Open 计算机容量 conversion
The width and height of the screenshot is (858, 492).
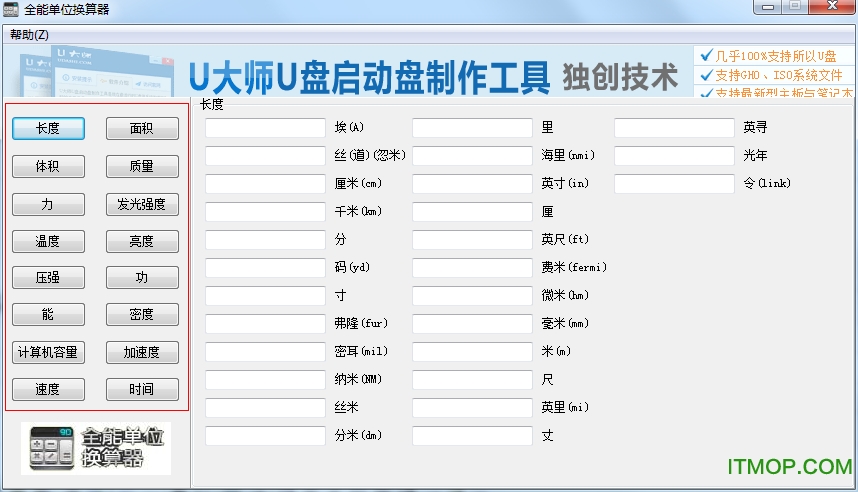click(x=48, y=352)
